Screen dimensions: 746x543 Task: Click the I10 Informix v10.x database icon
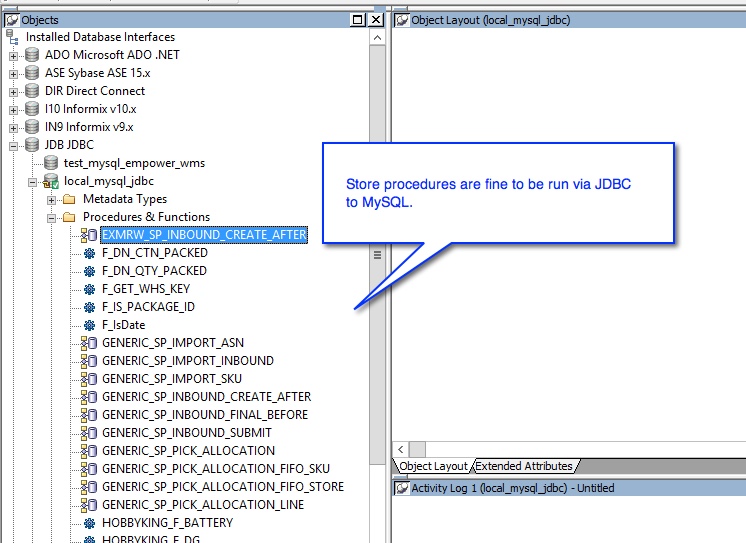32,109
